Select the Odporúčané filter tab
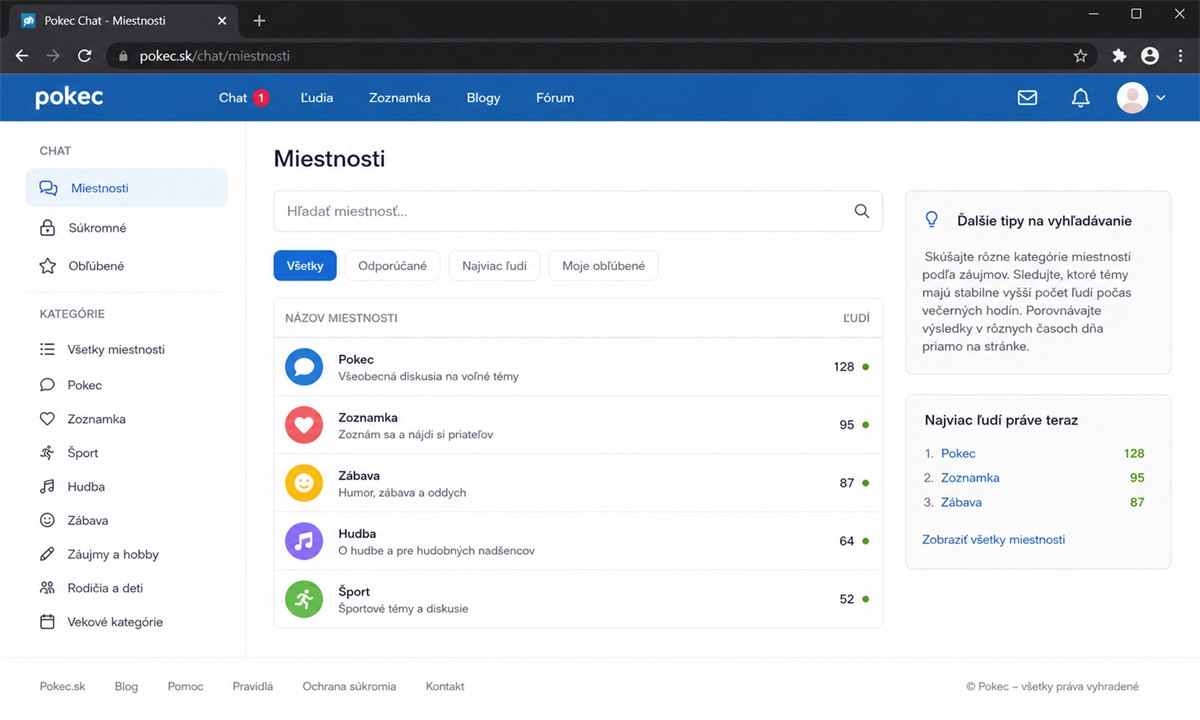This screenshot has width=1200, height=720. click(392, 266)
